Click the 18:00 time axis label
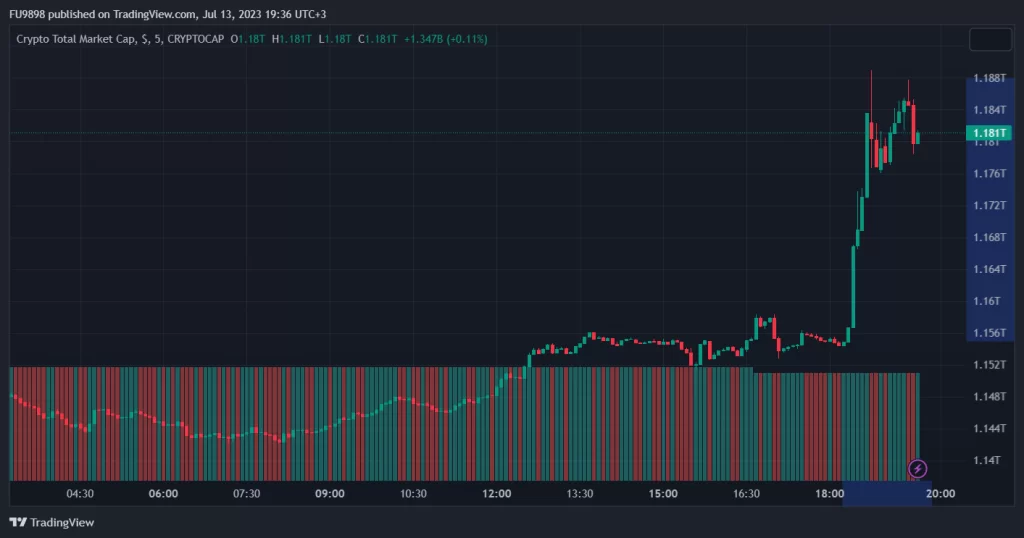Image resolution: width=1024 pixels, height=538 pixels. click(830, 493)
